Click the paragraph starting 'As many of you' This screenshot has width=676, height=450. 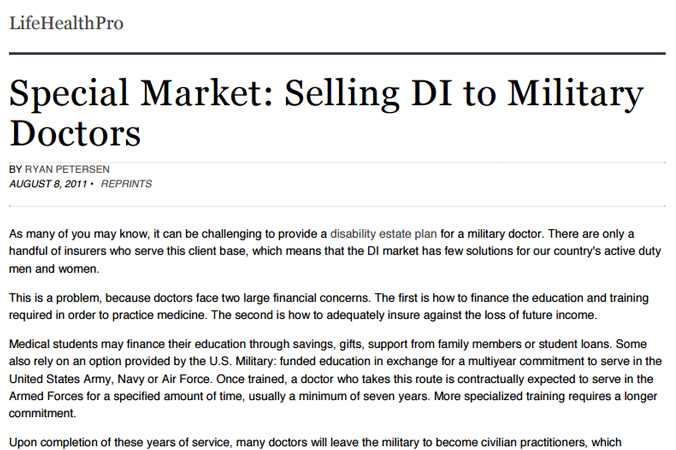click(x=335, y=251)
